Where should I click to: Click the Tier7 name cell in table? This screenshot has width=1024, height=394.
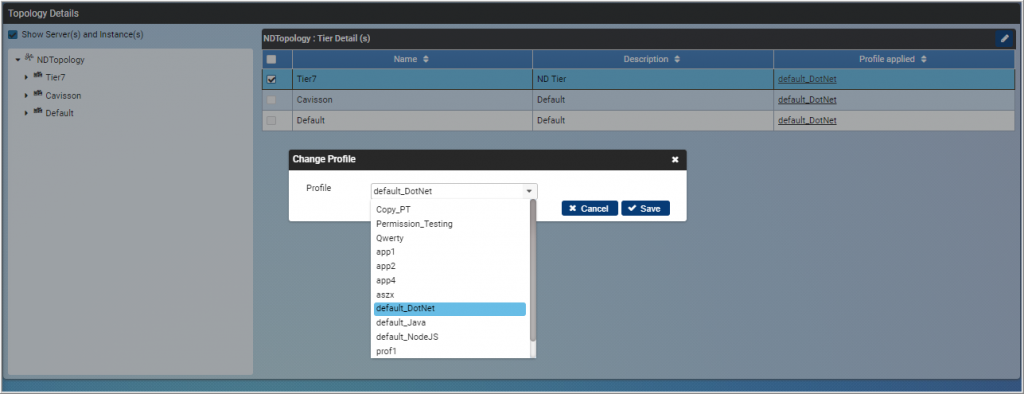point(412,80)
